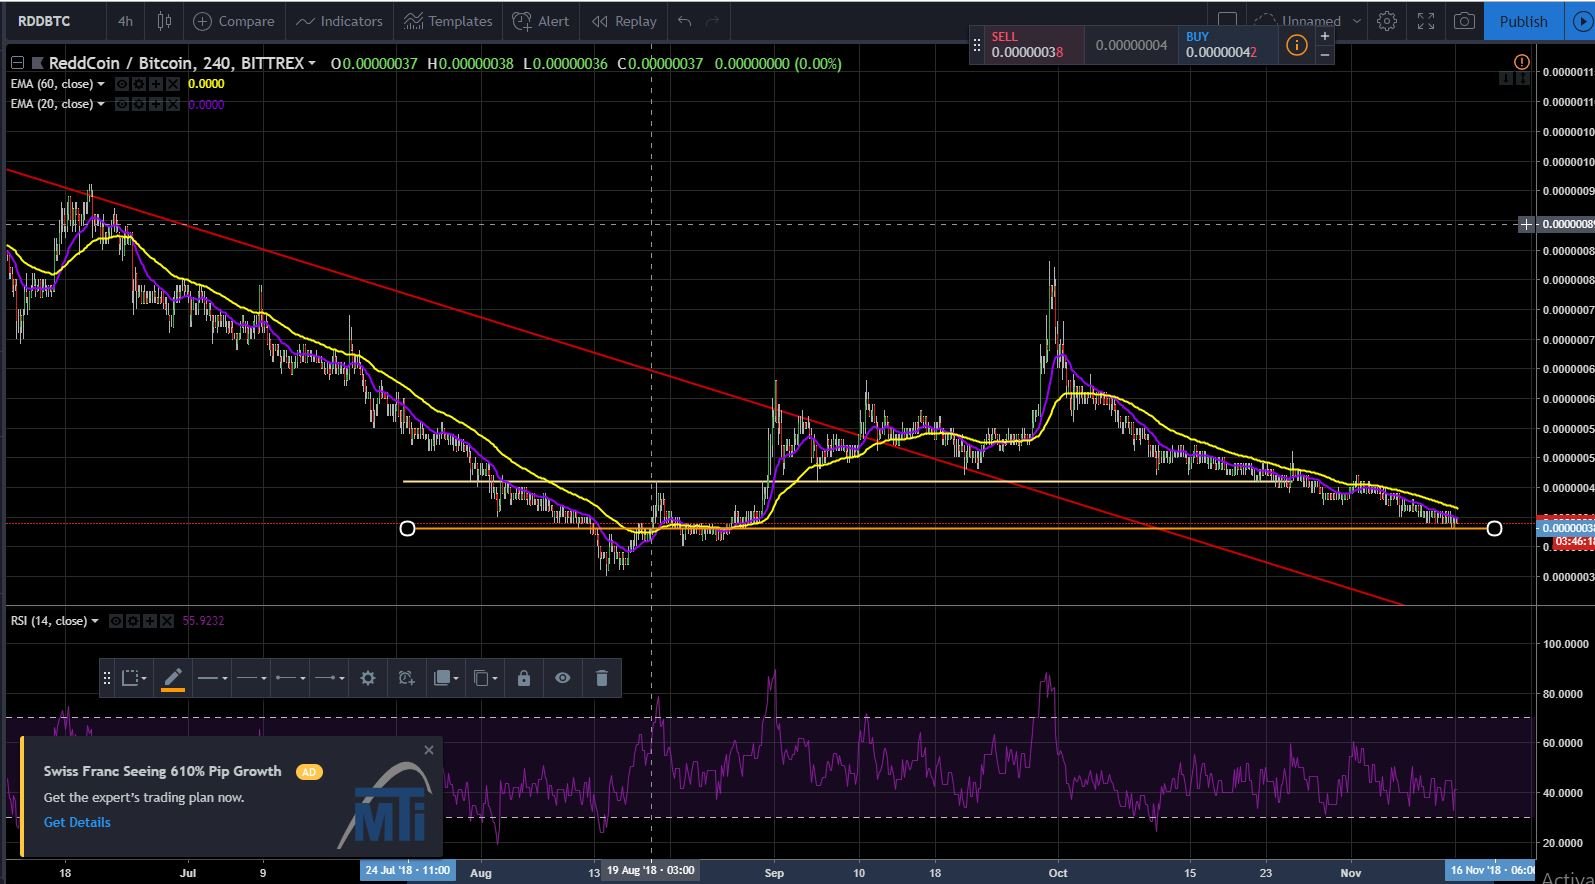1595x884 pixels.
Task: Open the Compare symbol tool
Action: (233, 21)
